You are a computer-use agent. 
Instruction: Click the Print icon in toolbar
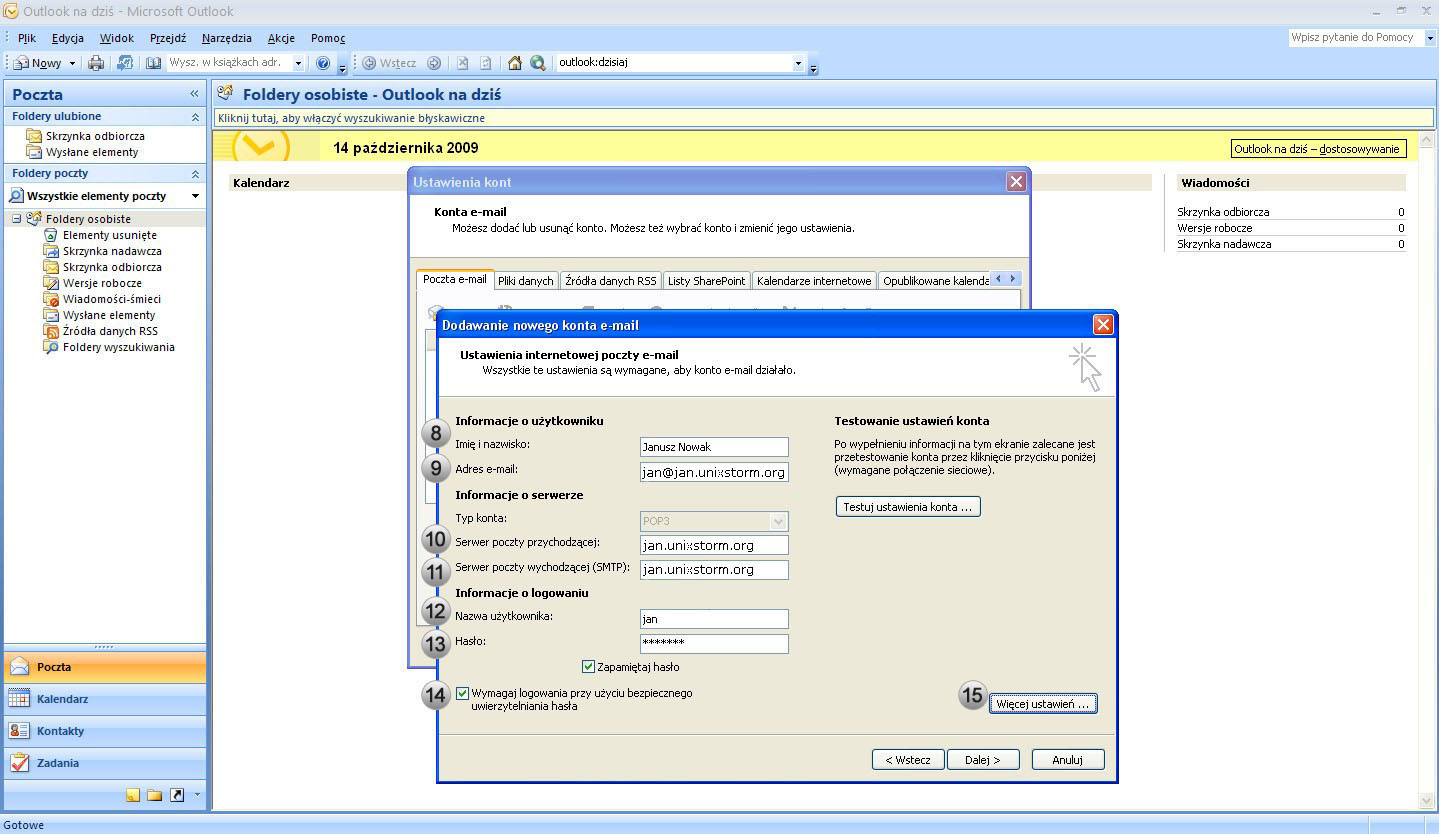click(96, 63)
